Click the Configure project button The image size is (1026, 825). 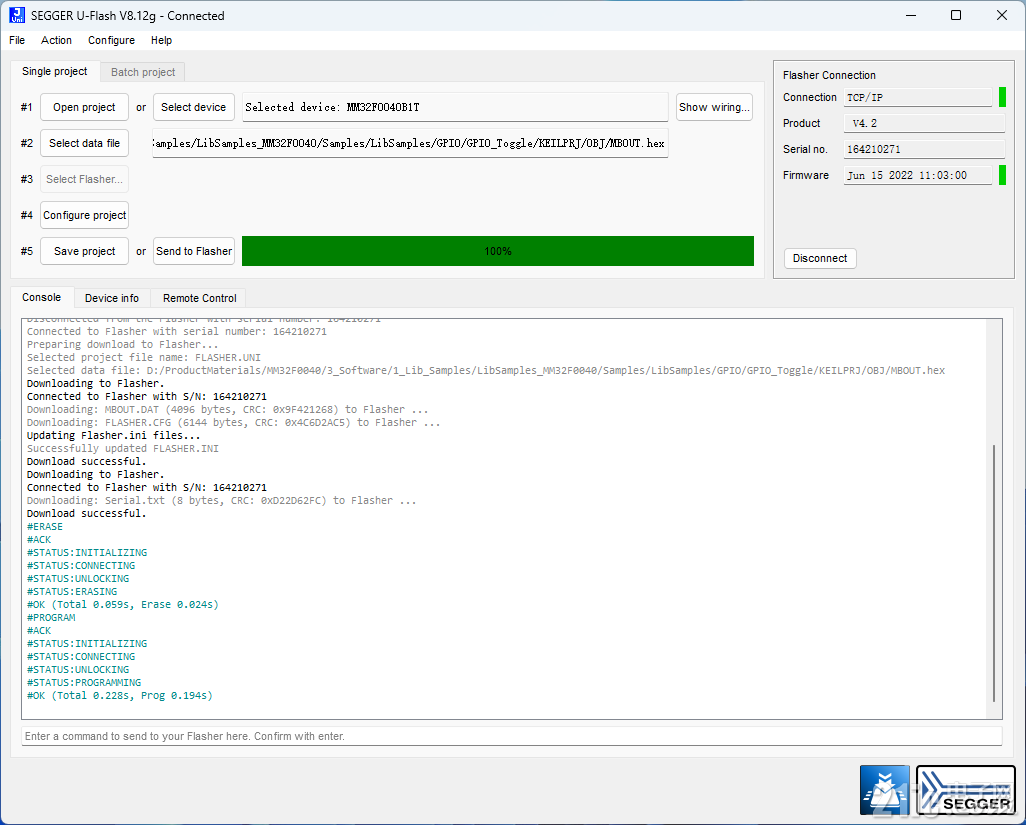point(84,215)
